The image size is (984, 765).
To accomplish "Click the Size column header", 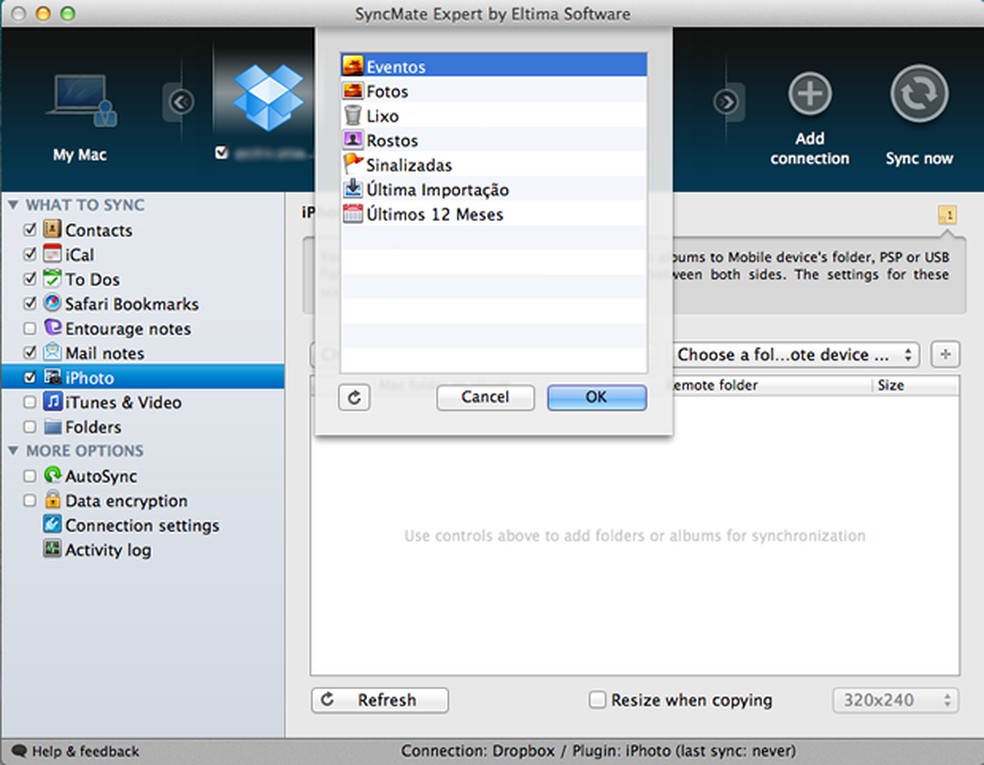I will click(x=915, y=385).
